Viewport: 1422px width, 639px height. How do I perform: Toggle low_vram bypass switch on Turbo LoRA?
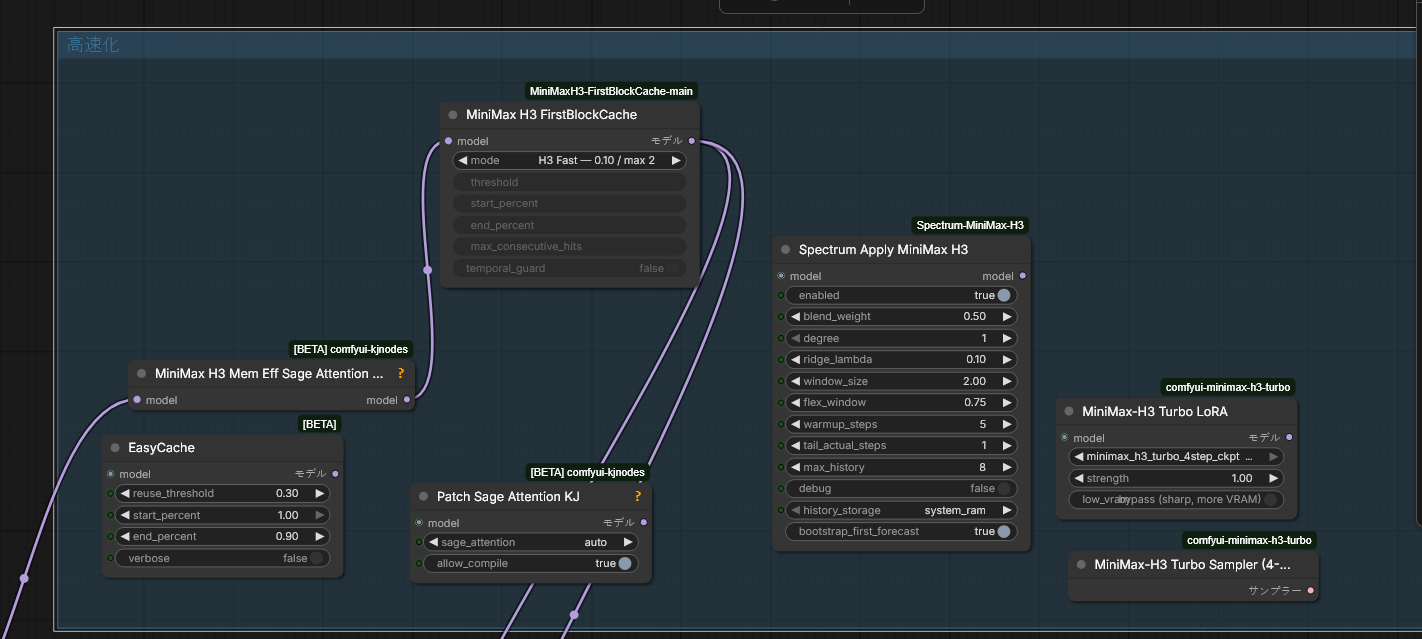pos(1271,499)
